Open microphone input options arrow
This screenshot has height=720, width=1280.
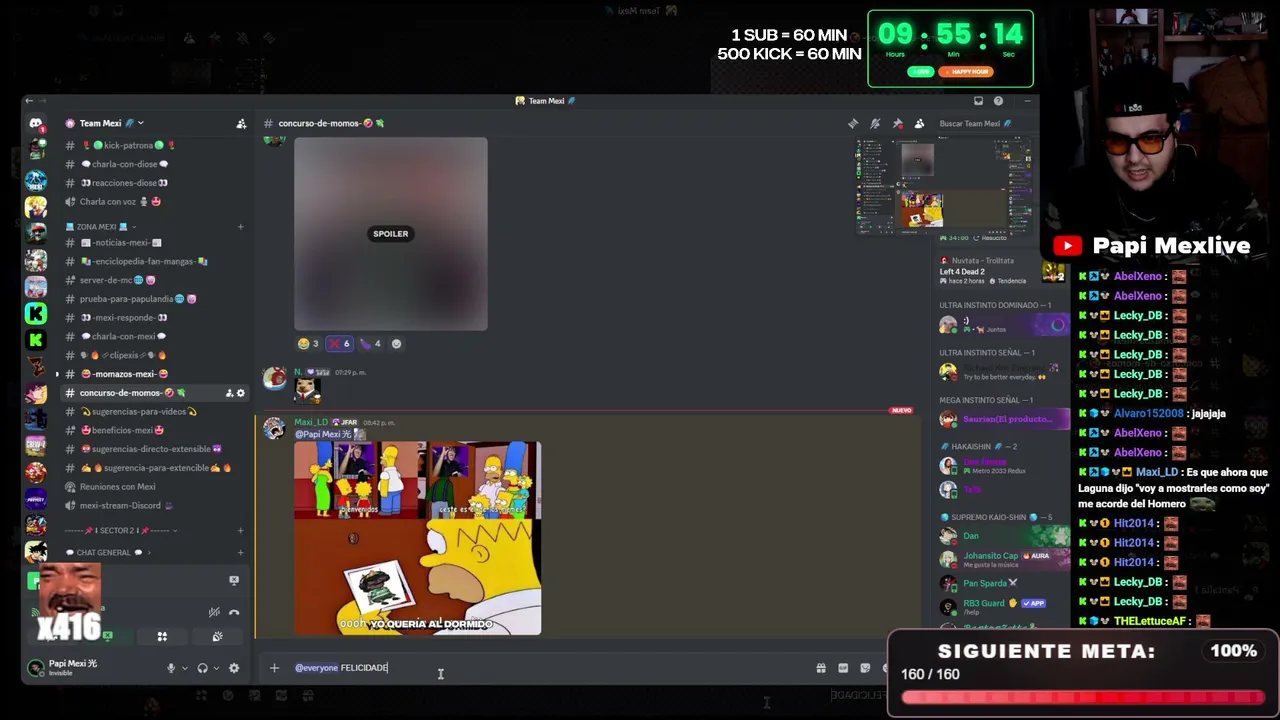pyautogui.click(x=184, y=668)
